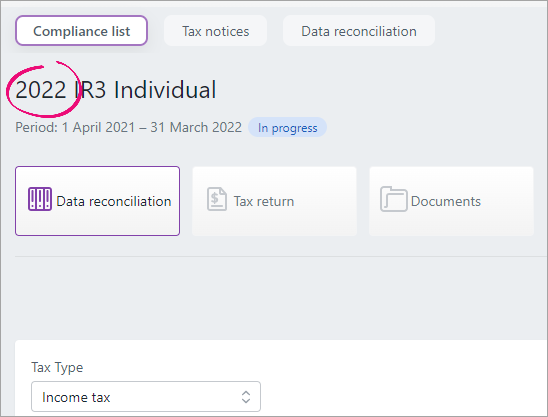The image size is (548, 417).
Task: Click the IR3 Individual heading text
Action: pyautogui.click(x=145, y=90)
